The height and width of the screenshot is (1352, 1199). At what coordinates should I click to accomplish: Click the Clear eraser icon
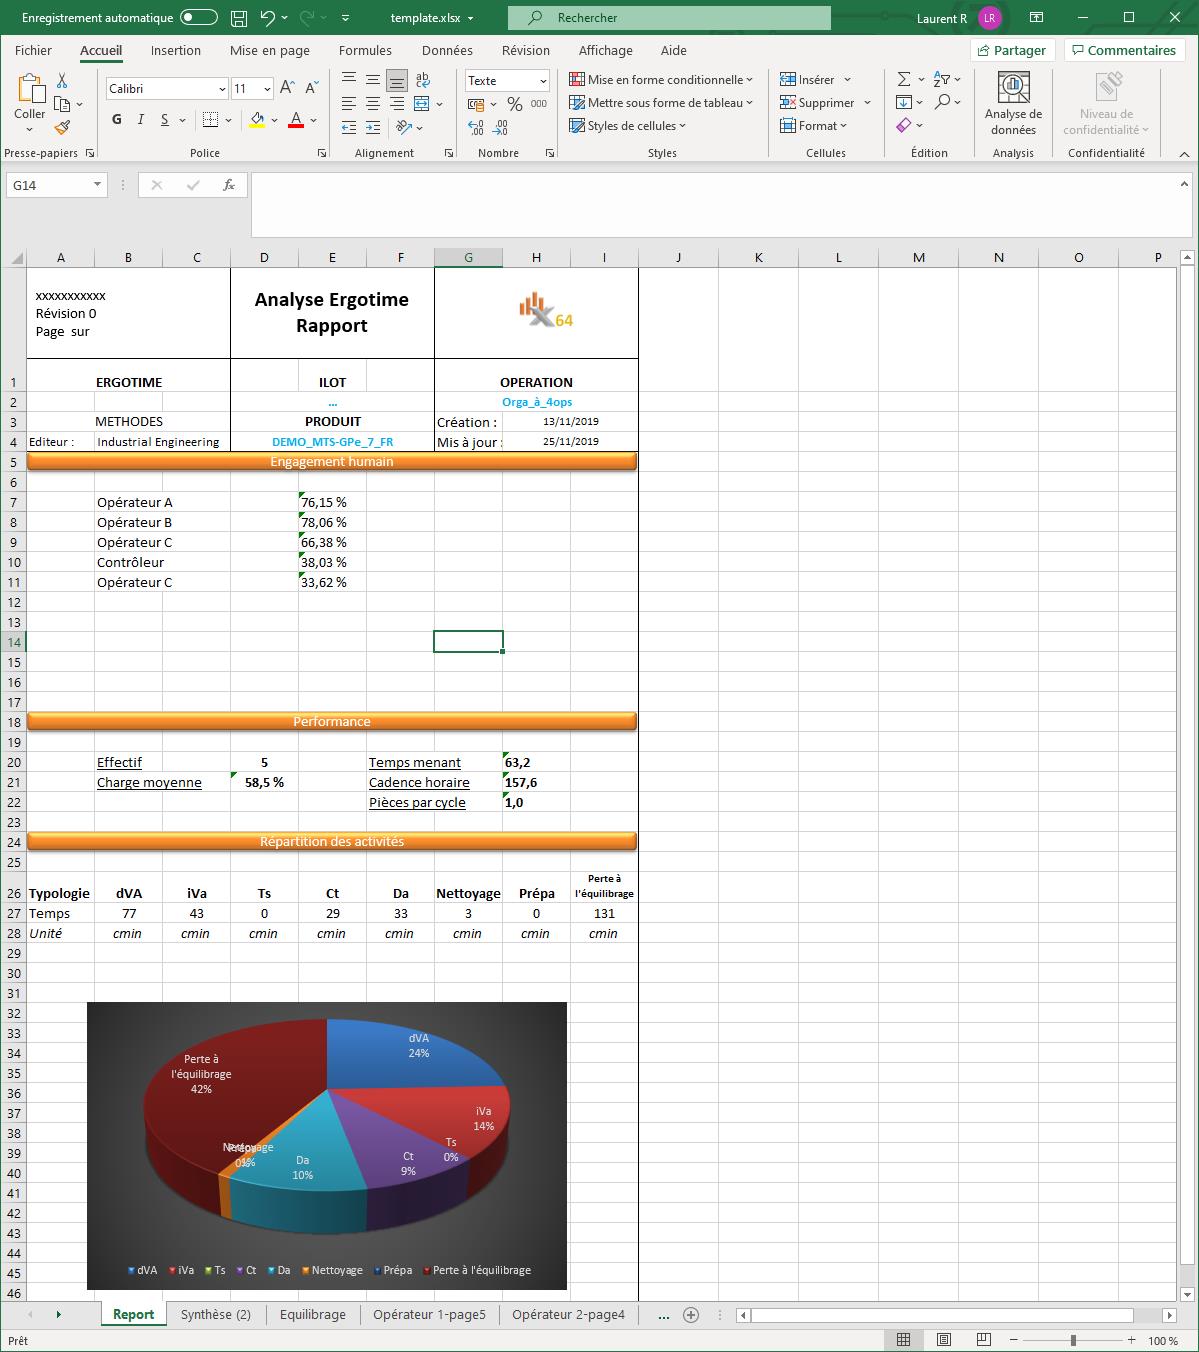904,126
